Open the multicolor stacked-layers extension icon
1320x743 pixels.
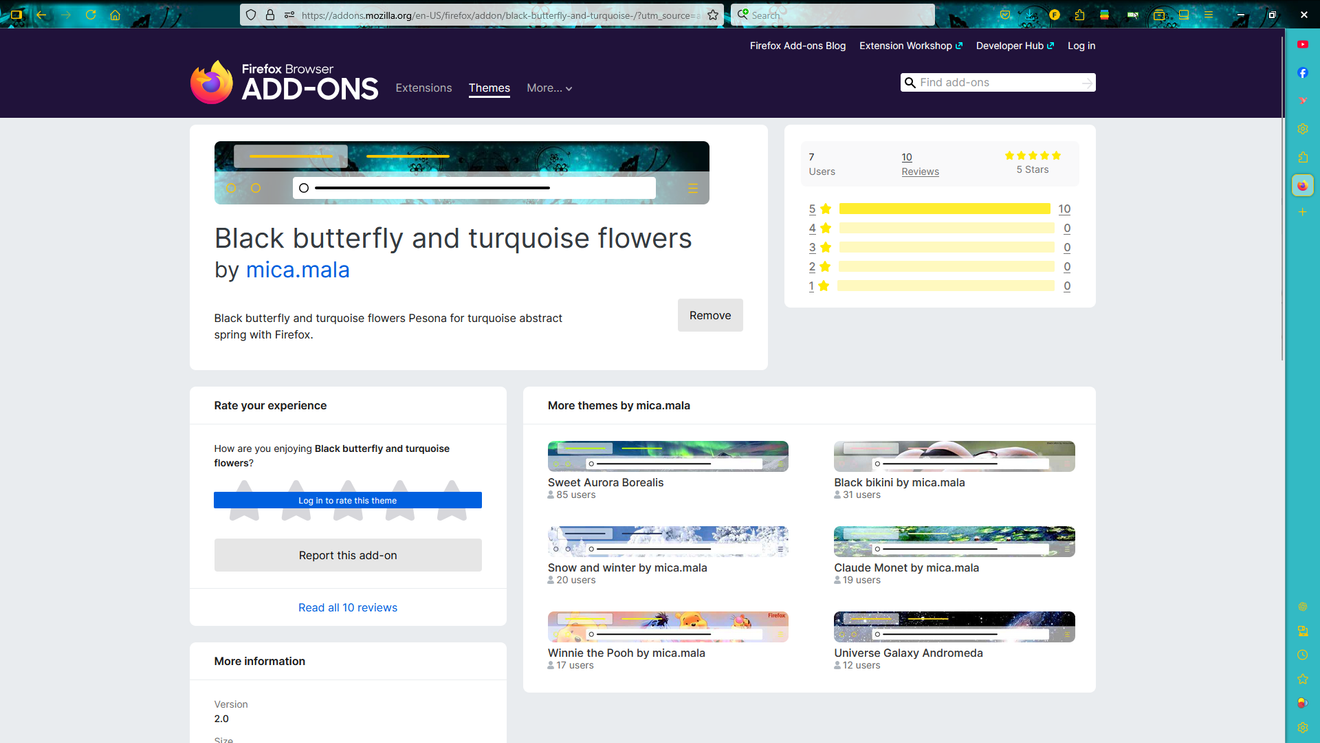[x=1104, y=15]
